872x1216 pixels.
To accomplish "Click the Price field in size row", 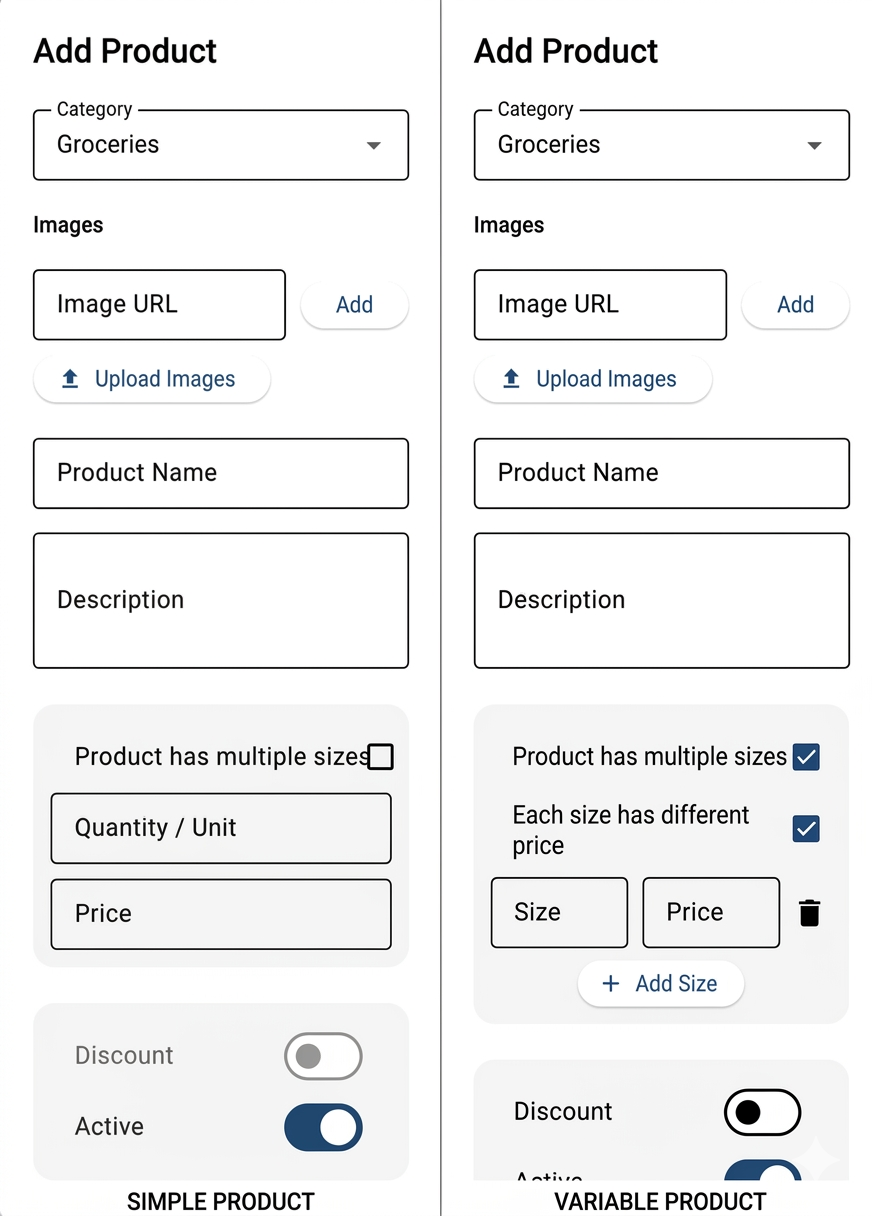I will pyautogui.click(x=710, y=912).
